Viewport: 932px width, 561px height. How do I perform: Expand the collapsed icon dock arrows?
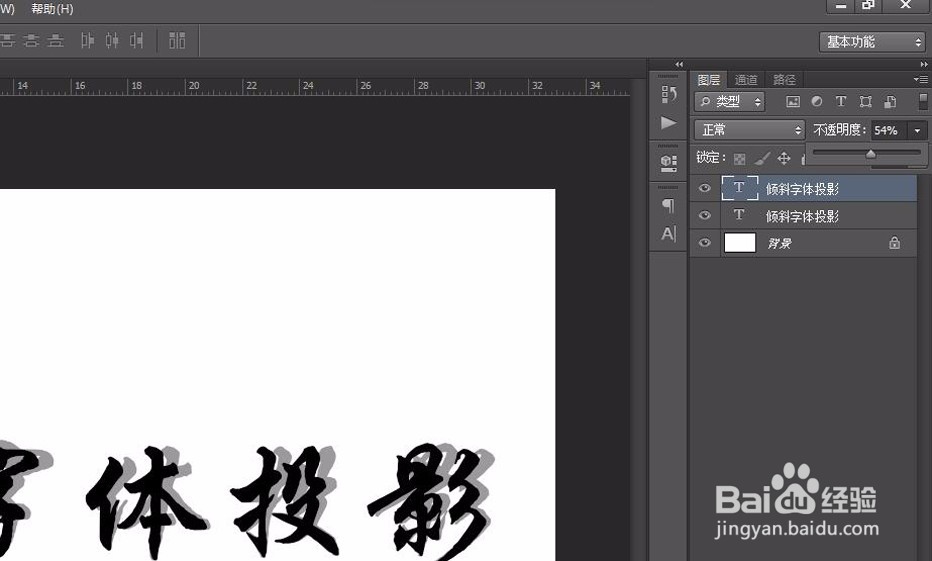coord(679,64)
